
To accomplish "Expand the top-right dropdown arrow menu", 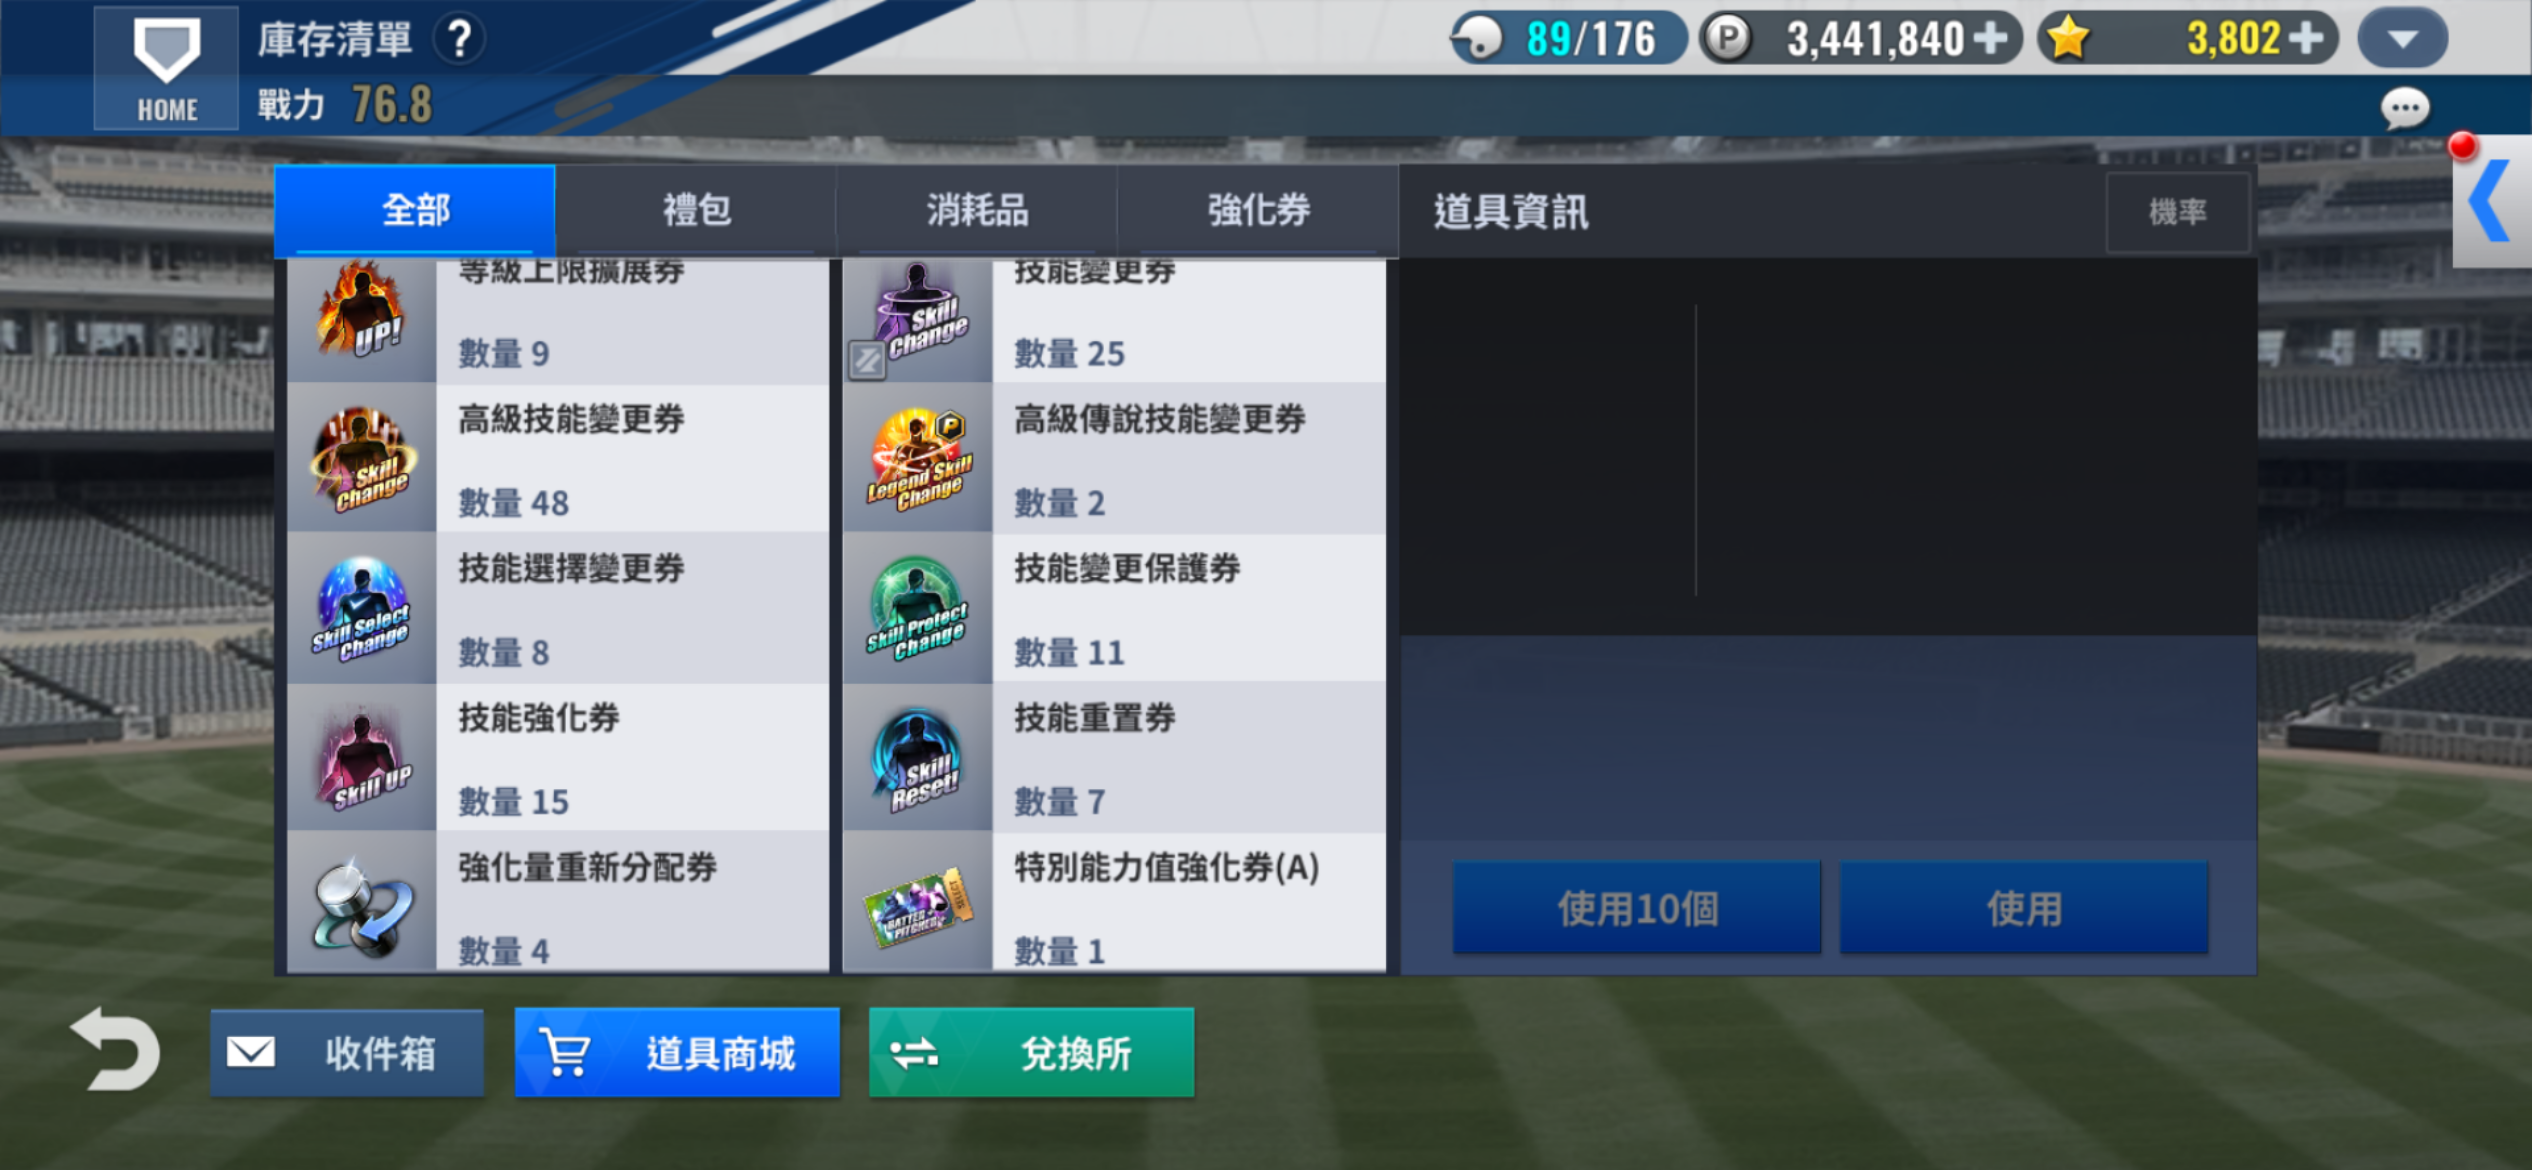I will [2402, 39].
